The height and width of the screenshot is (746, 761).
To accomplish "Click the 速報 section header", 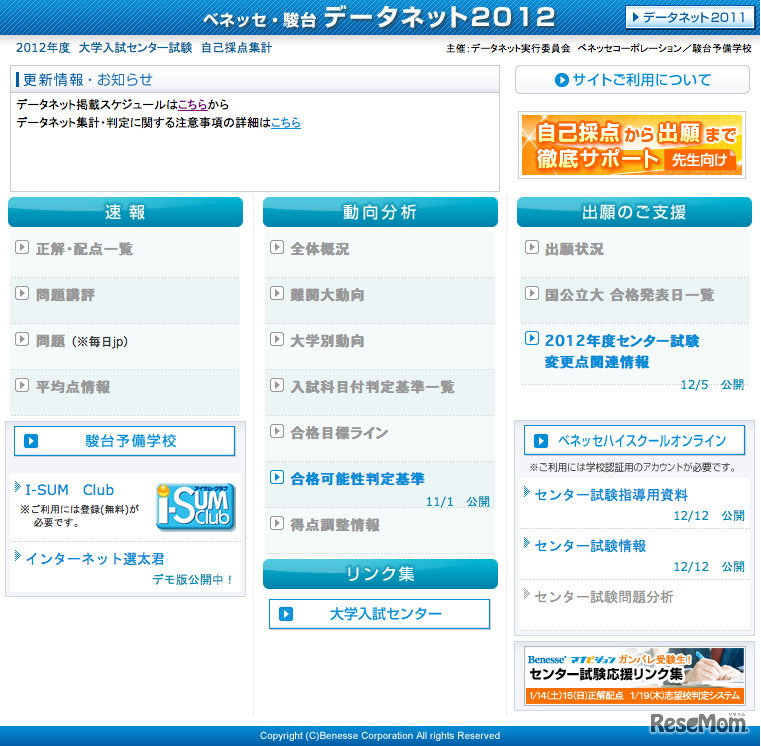I will pyautogui.click(x=126, y=212).
